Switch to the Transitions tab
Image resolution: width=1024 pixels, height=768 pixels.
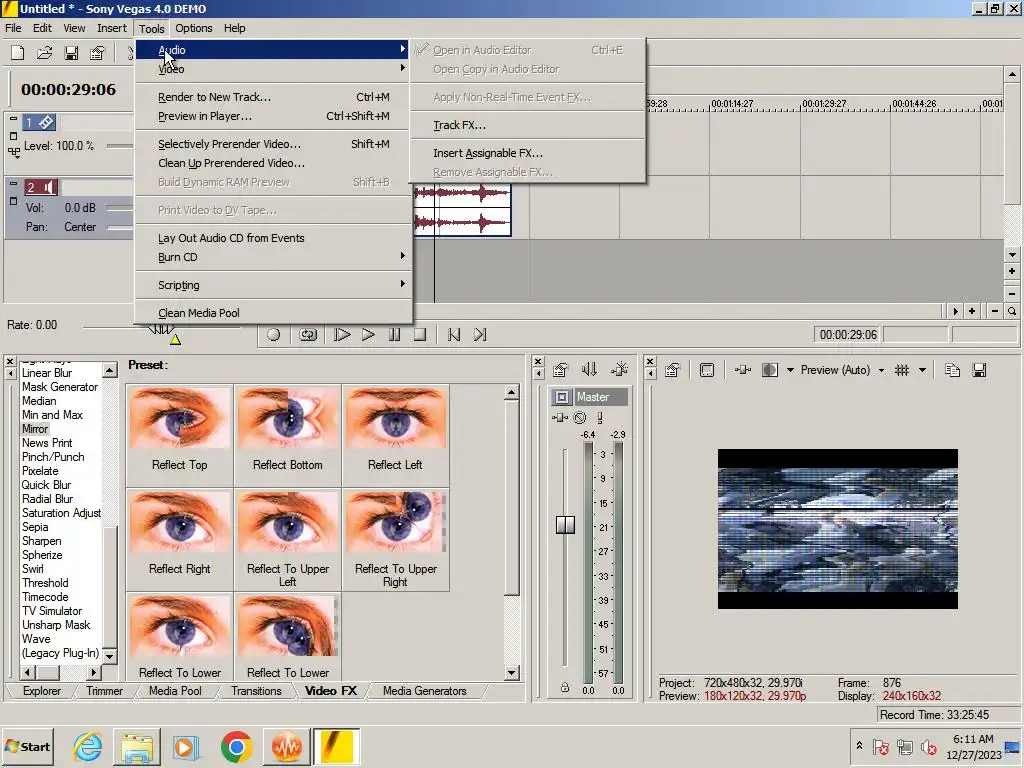[x=256, y=691]
